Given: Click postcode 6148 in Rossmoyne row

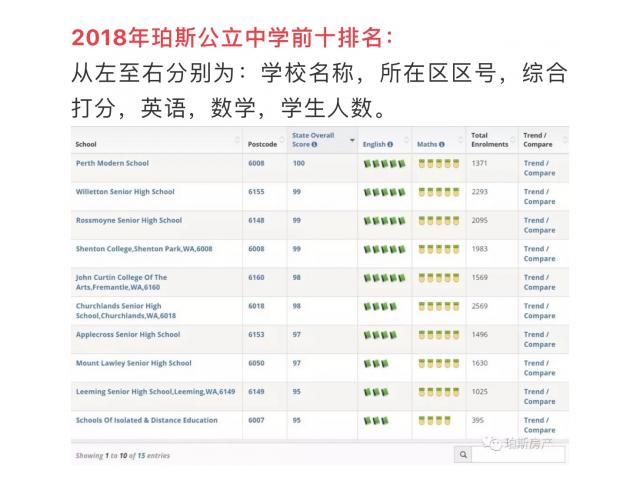Looking at the screenshot, I should click(256, 220).
